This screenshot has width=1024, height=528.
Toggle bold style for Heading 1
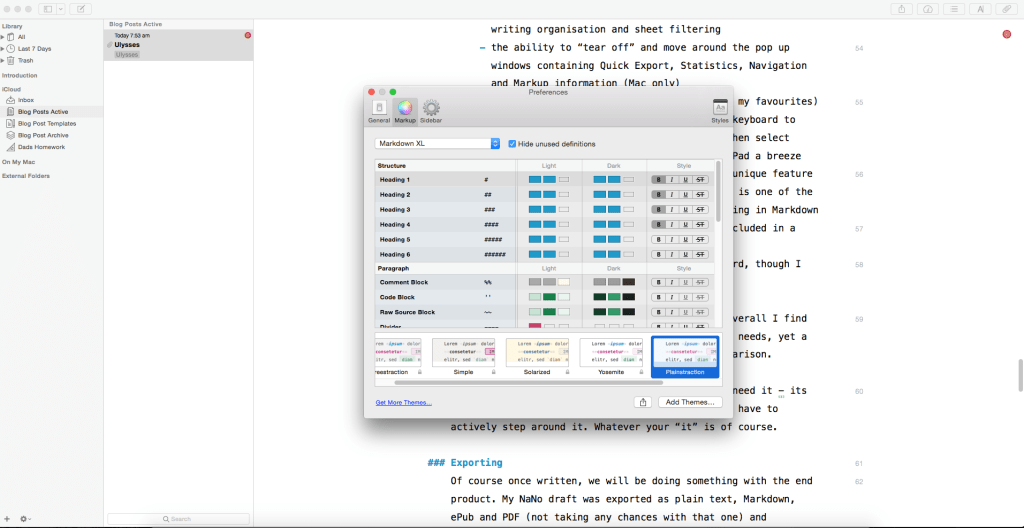(658, 180)
